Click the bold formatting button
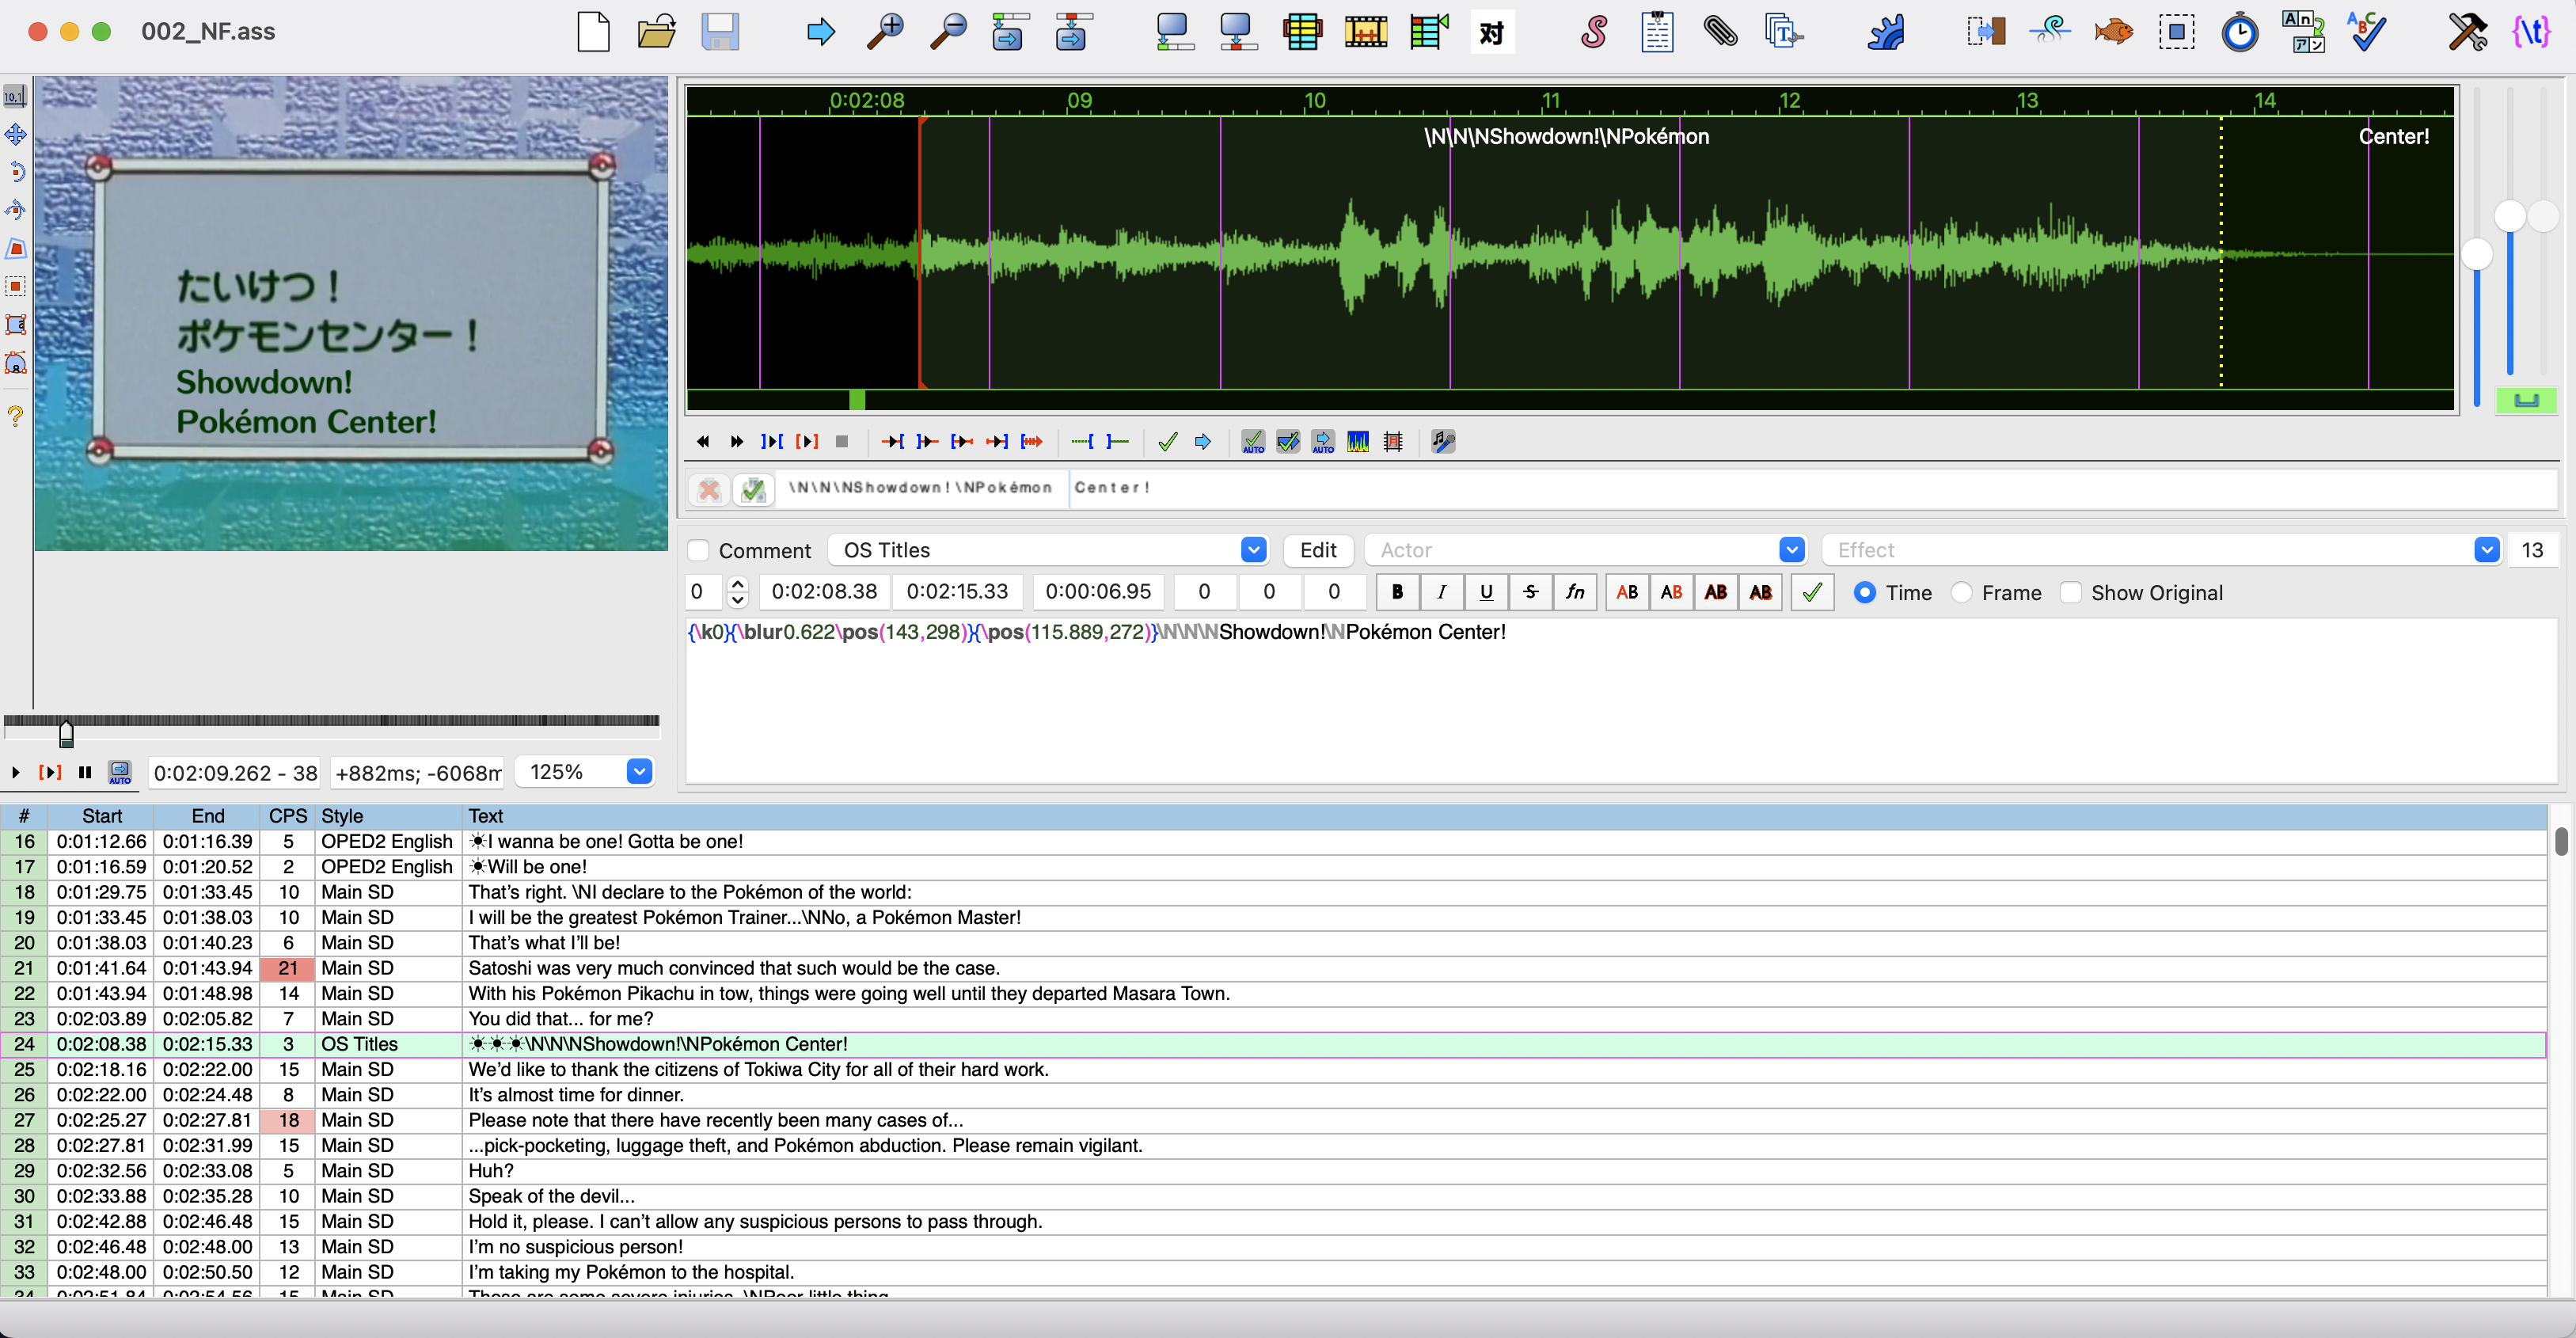Image resolution: width=2576 pixels, height=1338 pixels. point(1397,592)
